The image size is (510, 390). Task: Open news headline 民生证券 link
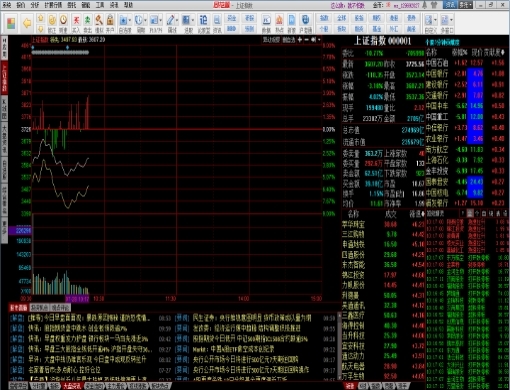[252, 318]
